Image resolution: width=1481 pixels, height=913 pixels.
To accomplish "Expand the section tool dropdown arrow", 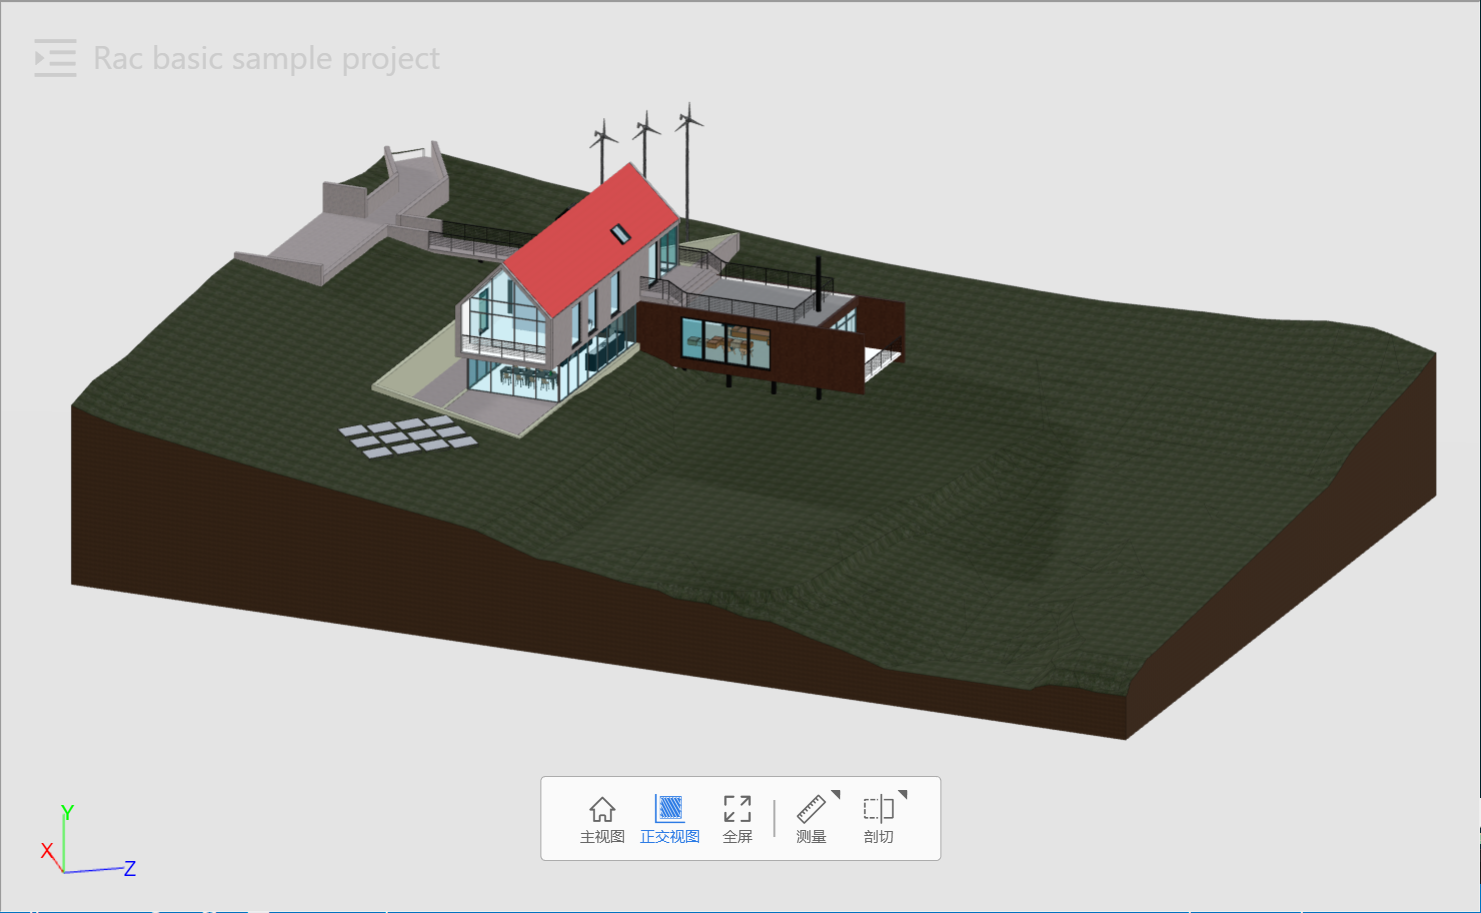I will (903, 795).
